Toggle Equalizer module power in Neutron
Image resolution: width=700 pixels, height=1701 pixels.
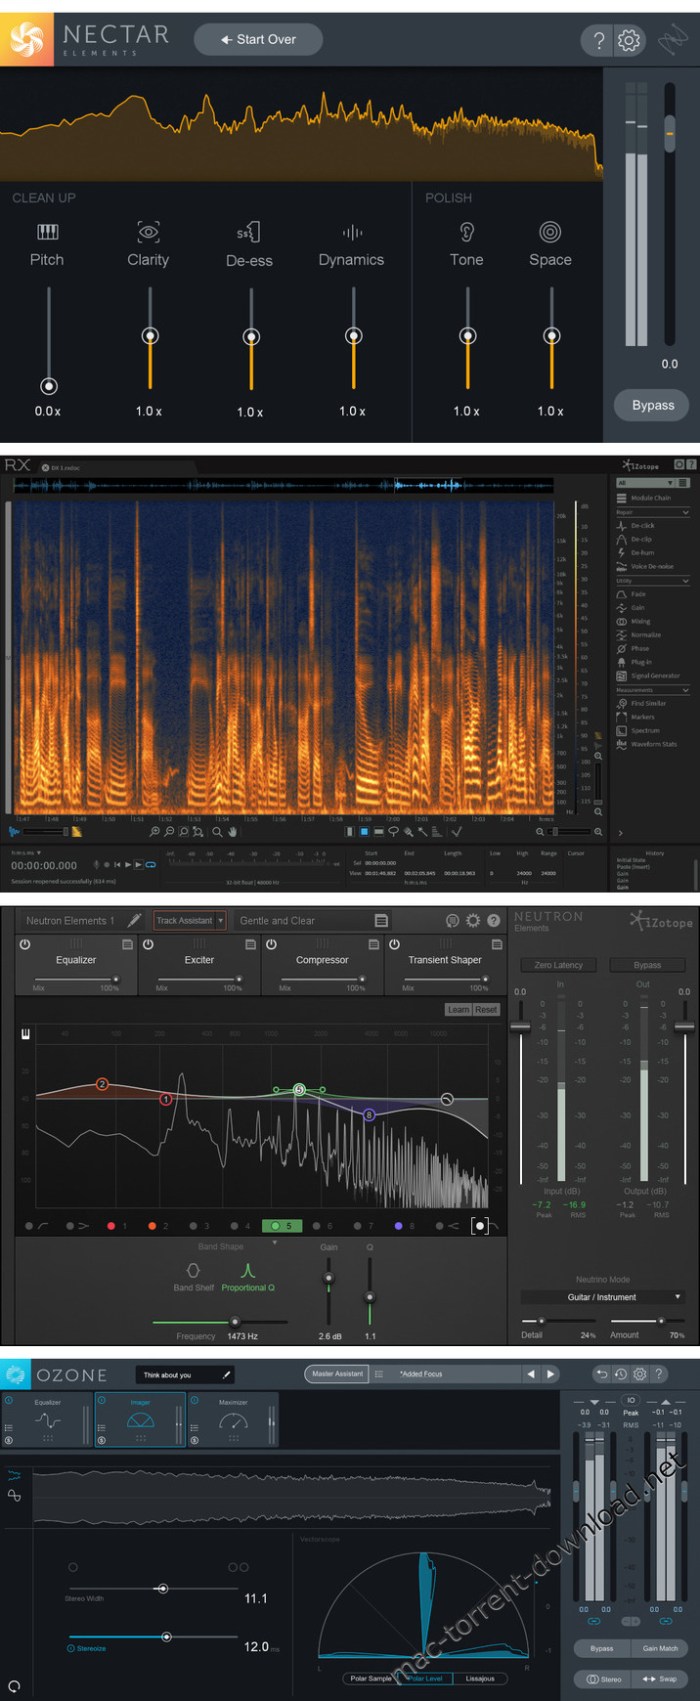[x=25, y=944]
